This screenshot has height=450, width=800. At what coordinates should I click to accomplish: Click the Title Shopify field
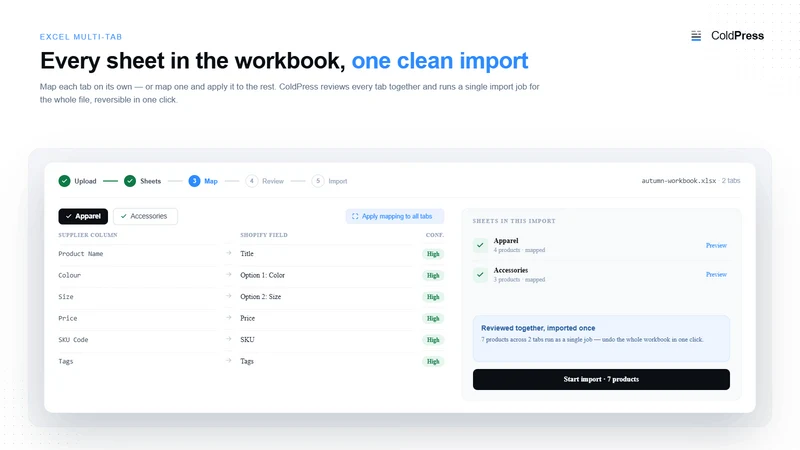[x=247, y=254]
